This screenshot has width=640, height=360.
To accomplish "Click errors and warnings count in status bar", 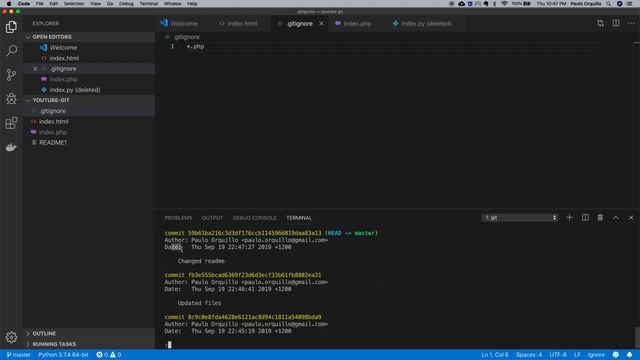I will pyautogui.click(x=109, y=355).
